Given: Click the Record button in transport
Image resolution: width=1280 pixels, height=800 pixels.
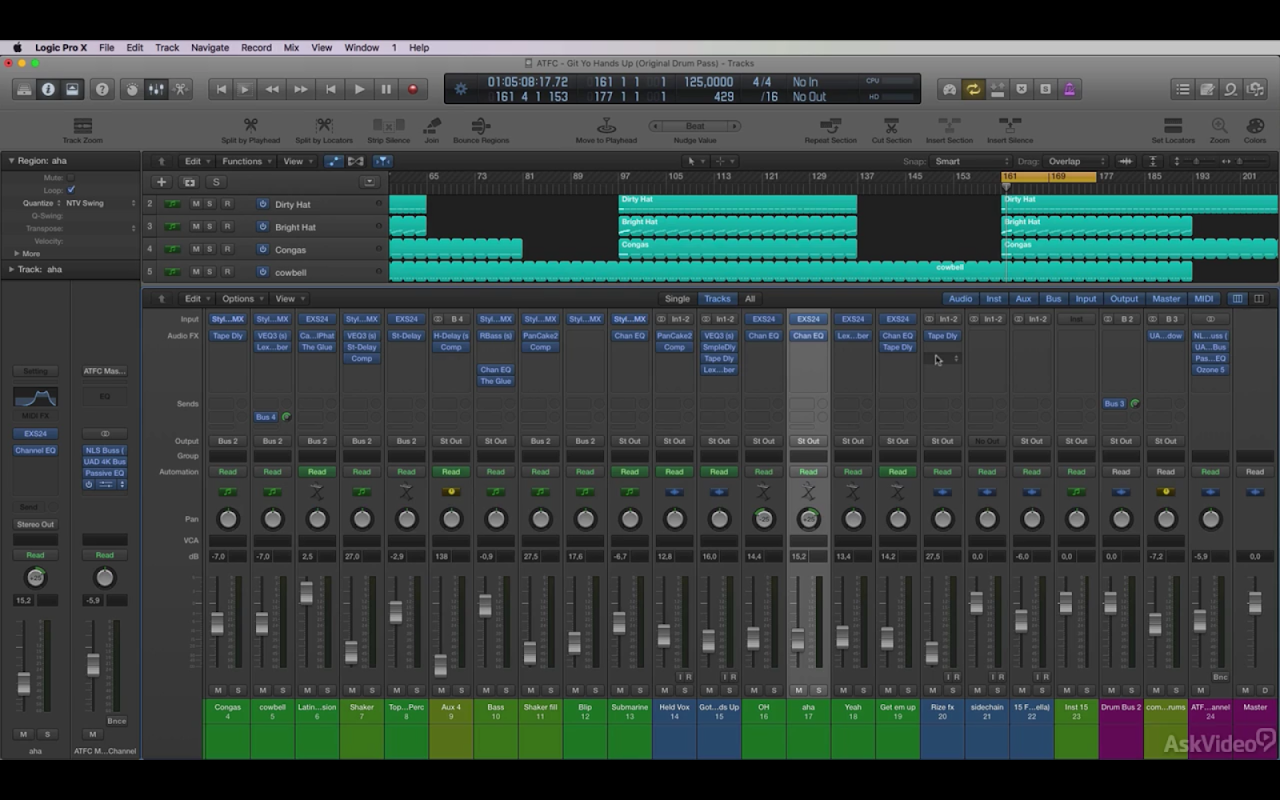Looking at the screenshot, I should click(412, 89).
